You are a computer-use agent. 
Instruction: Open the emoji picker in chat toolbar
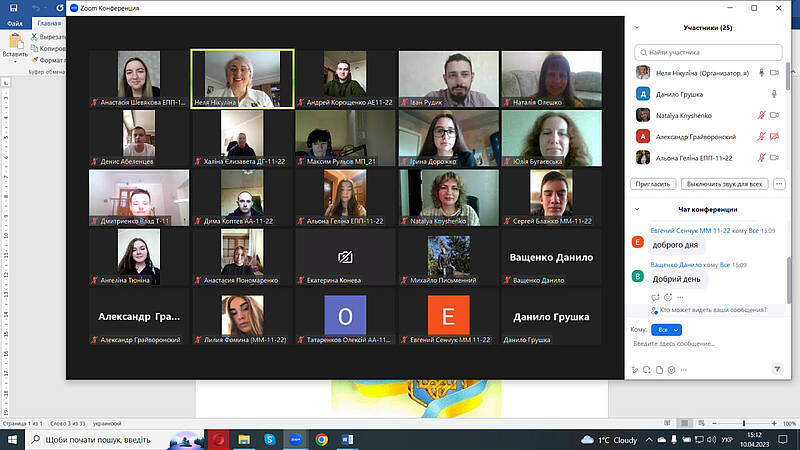click(671, 370)
